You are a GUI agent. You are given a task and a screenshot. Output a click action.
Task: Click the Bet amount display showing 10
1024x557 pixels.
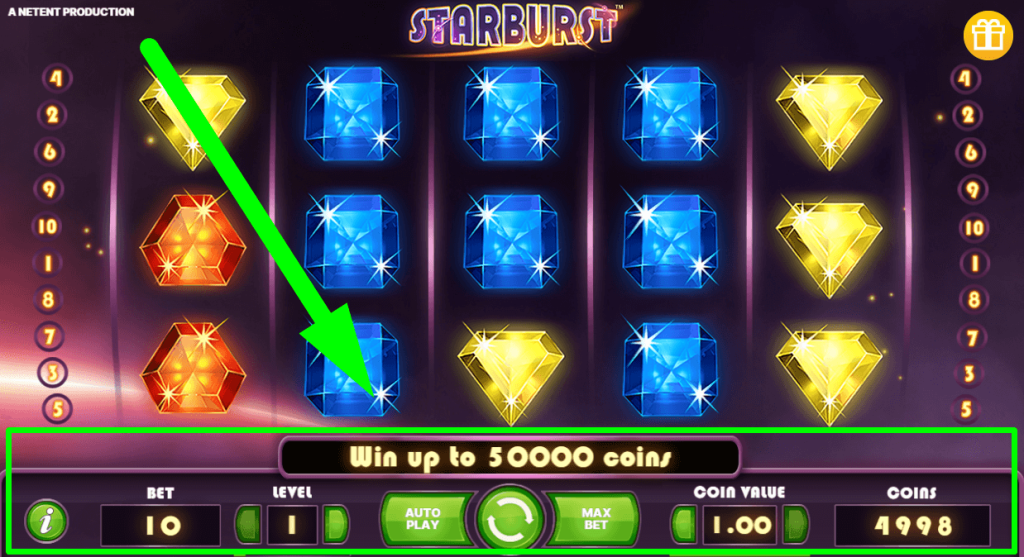coord(161,525)
